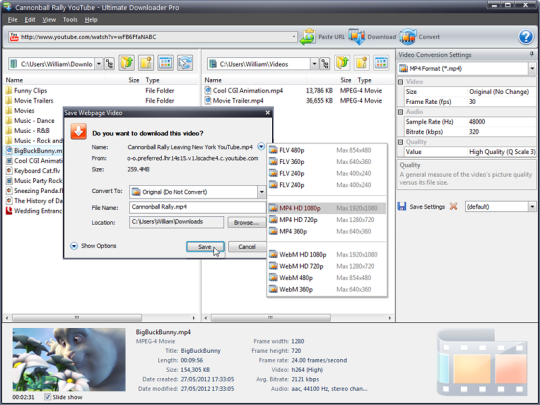The width and height of the screenshot is (540, 405).
Task: Open the View menu
Action: 49,20
